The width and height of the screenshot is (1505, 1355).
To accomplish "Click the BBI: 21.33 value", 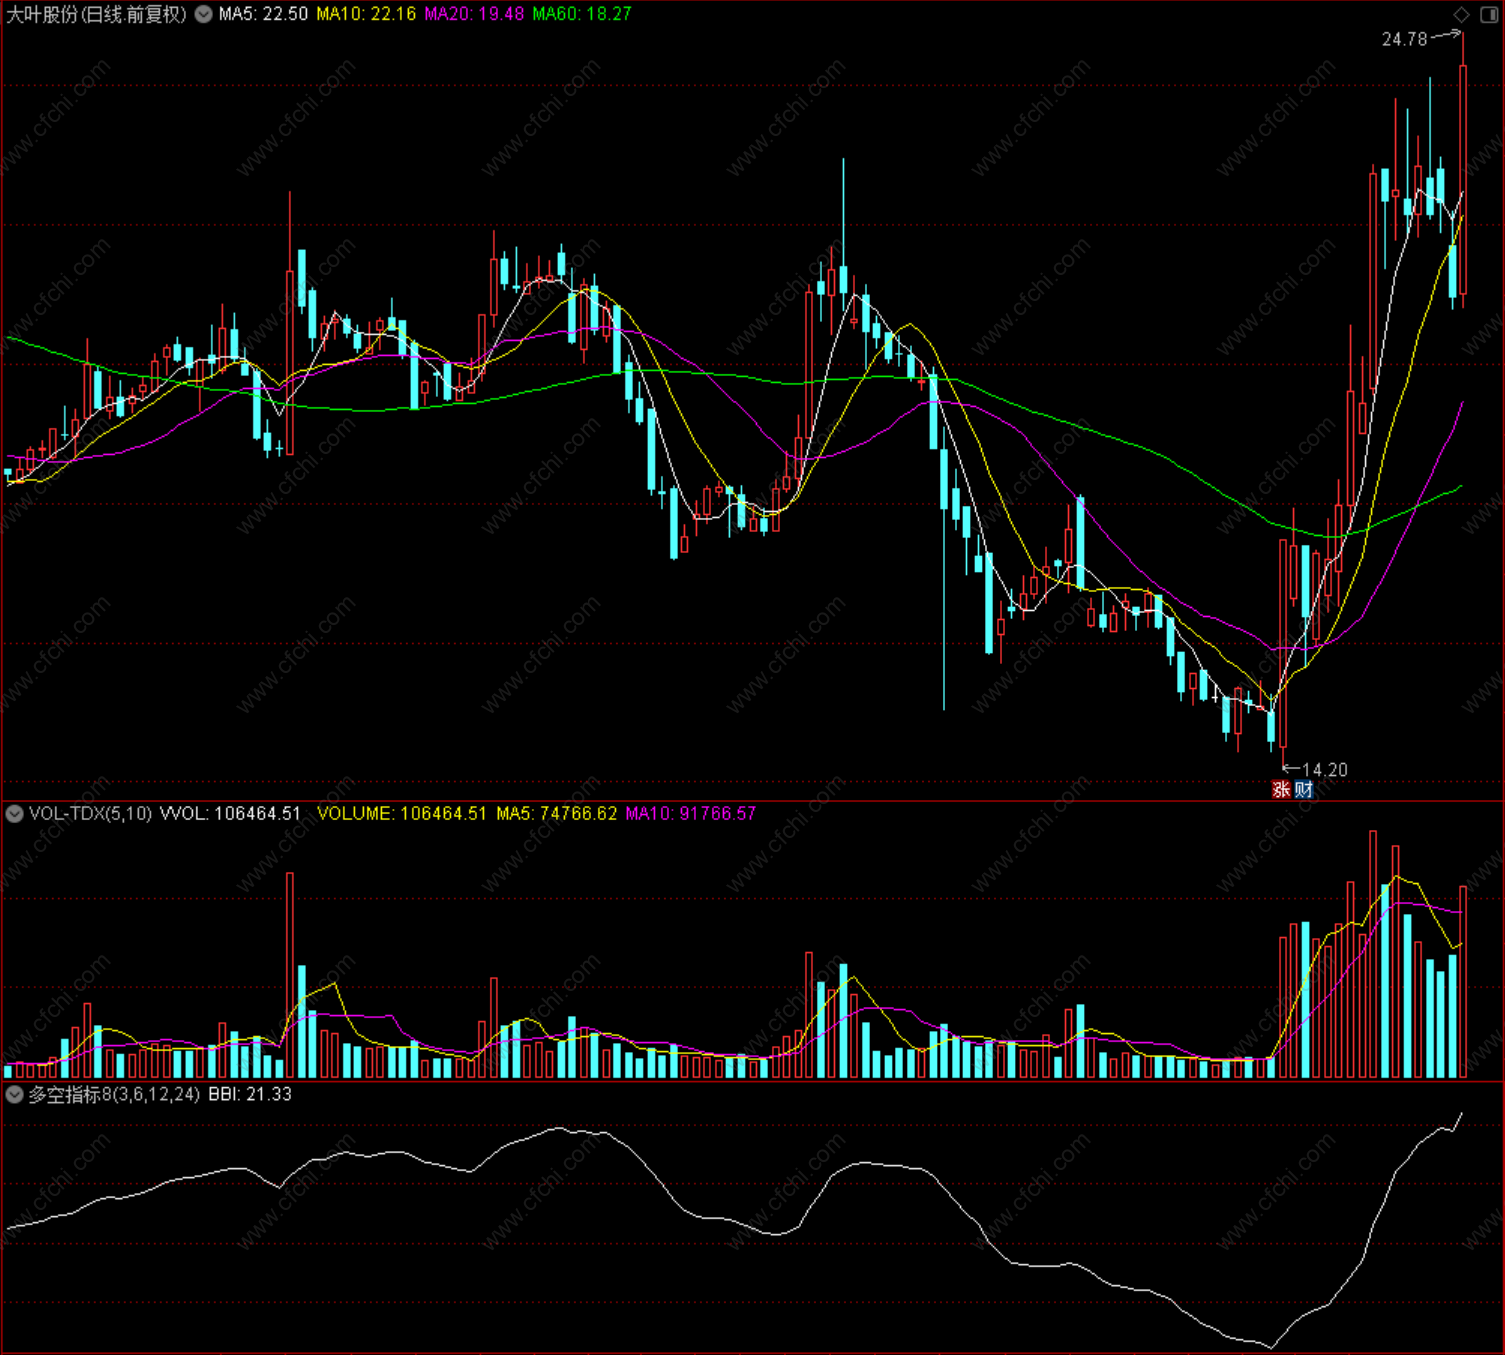I will (x=250, y=1095).
